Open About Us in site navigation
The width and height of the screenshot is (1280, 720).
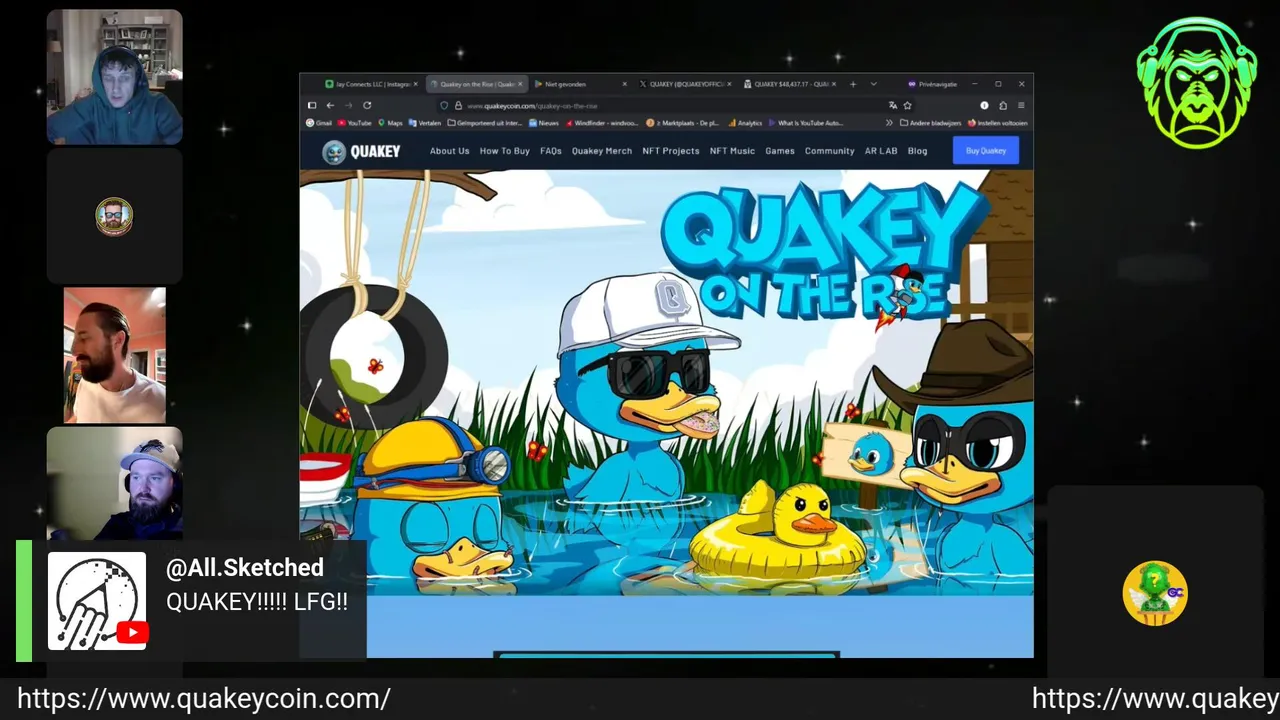[449, 151]
